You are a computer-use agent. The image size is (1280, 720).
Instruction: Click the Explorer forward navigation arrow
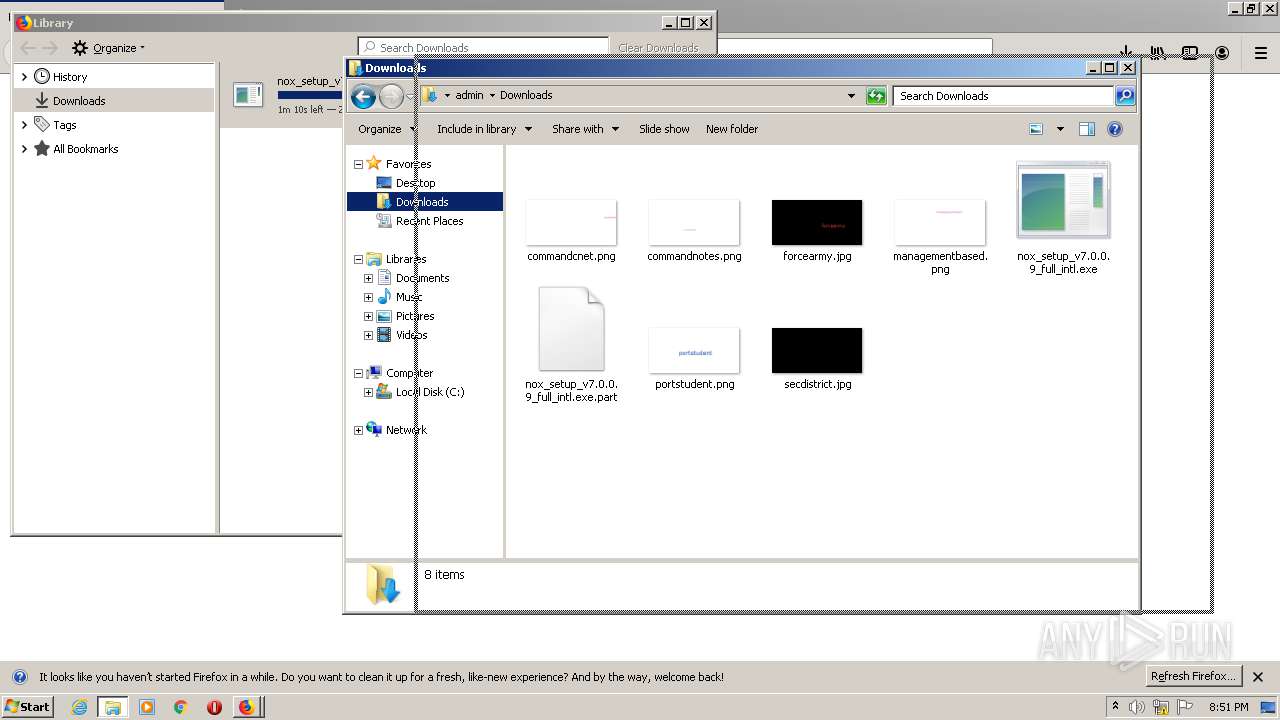tap(391, 96)
